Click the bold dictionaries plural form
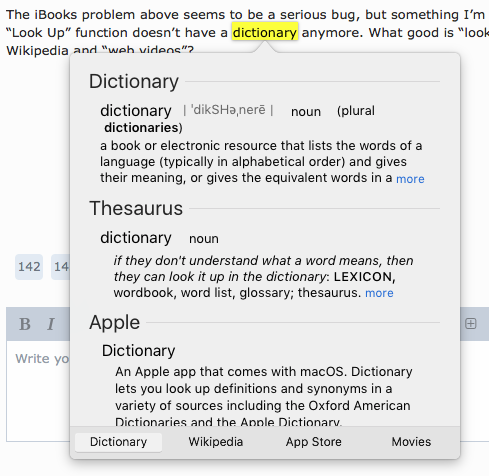The width and height of the screenshot is (489, 476). (x=143, y=128)
